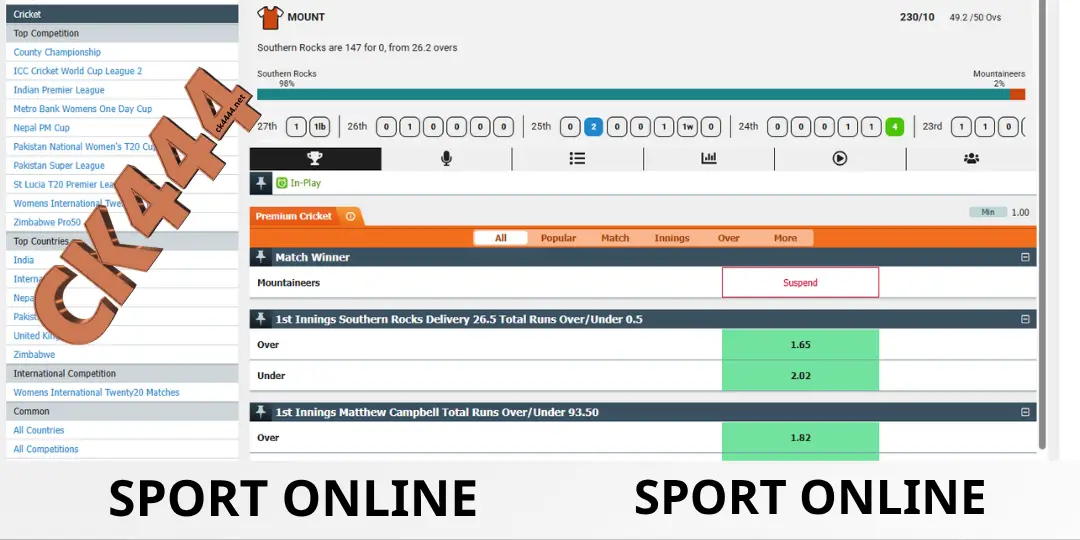This screenshot has width=1080, height=540.
Task: Open Nepal PM Cup competition
Action: [x=41, y=127]
